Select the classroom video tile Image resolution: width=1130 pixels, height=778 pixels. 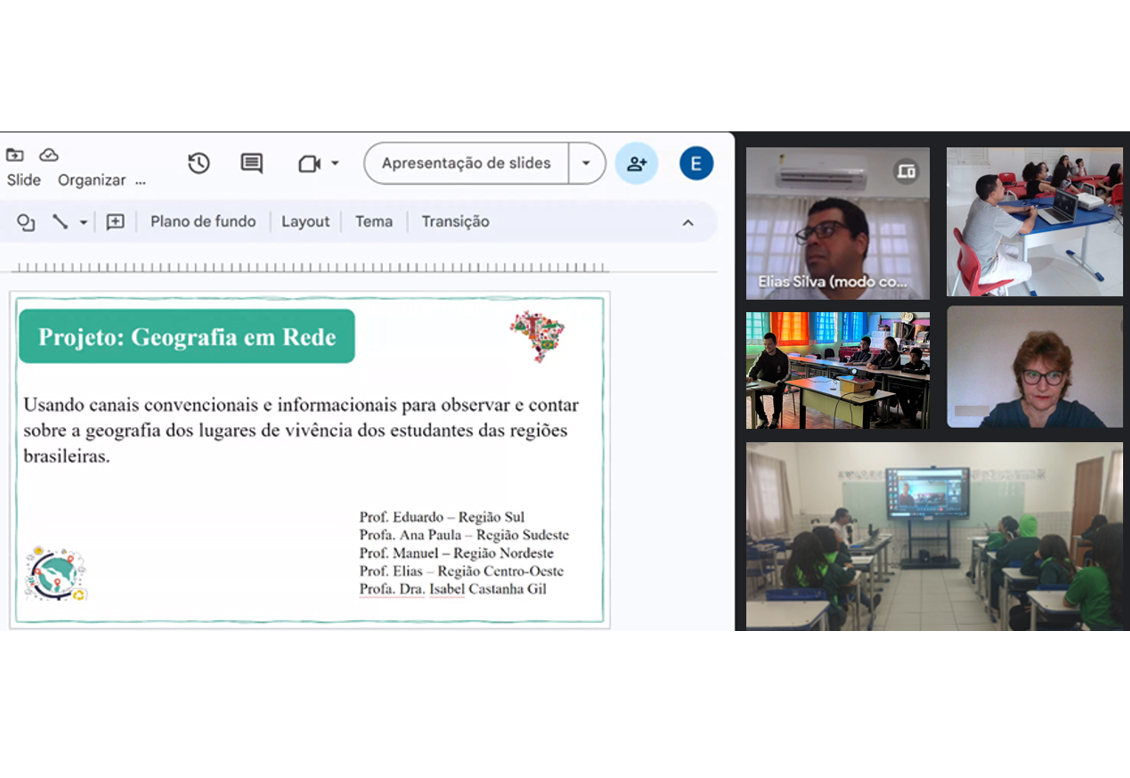click(x=934, y=535)
